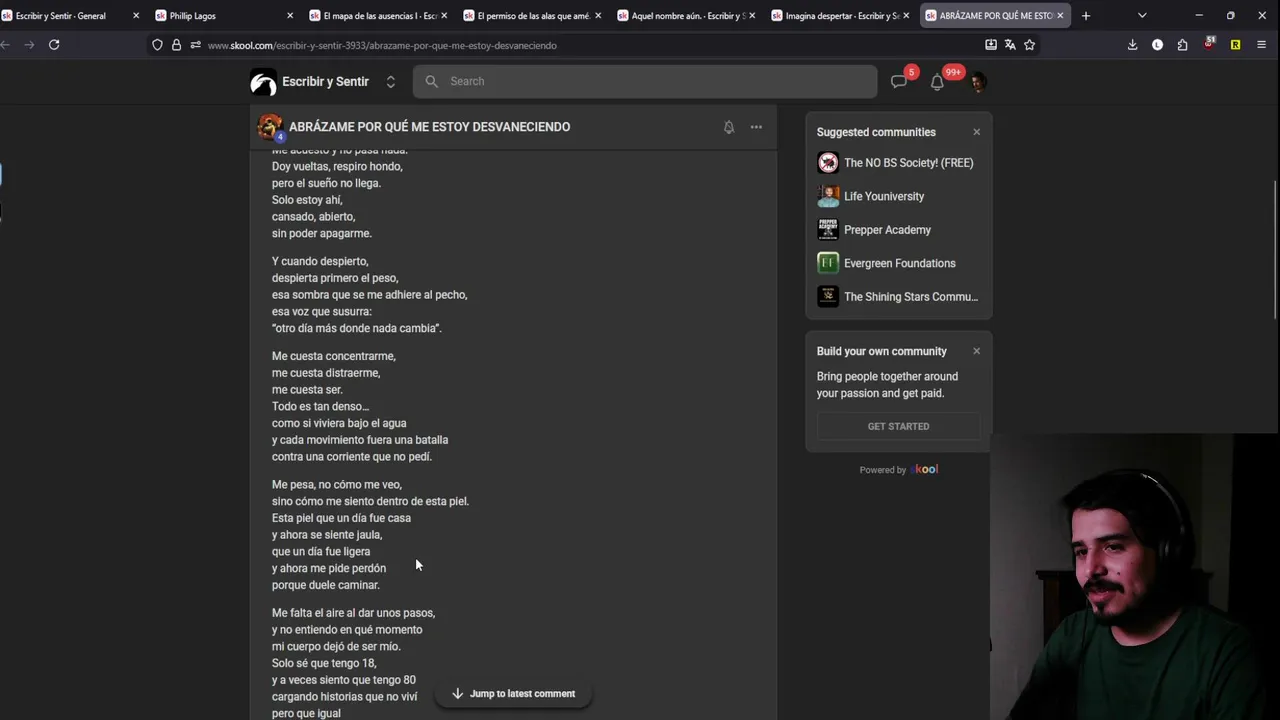Click Jump to latest comment button
This screenshot has width=1280, height=720.
(512, 693)
